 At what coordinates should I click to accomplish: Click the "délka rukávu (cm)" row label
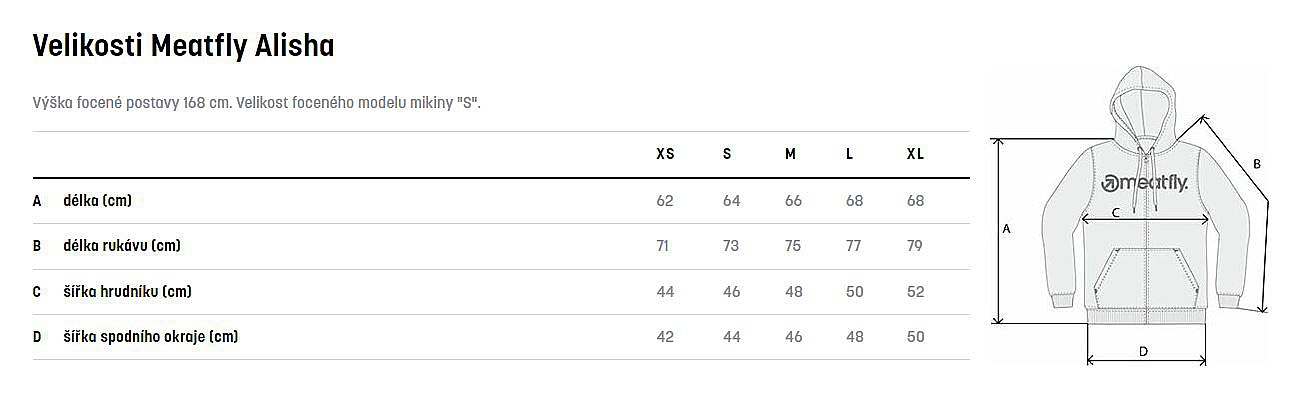pos(121,246)
